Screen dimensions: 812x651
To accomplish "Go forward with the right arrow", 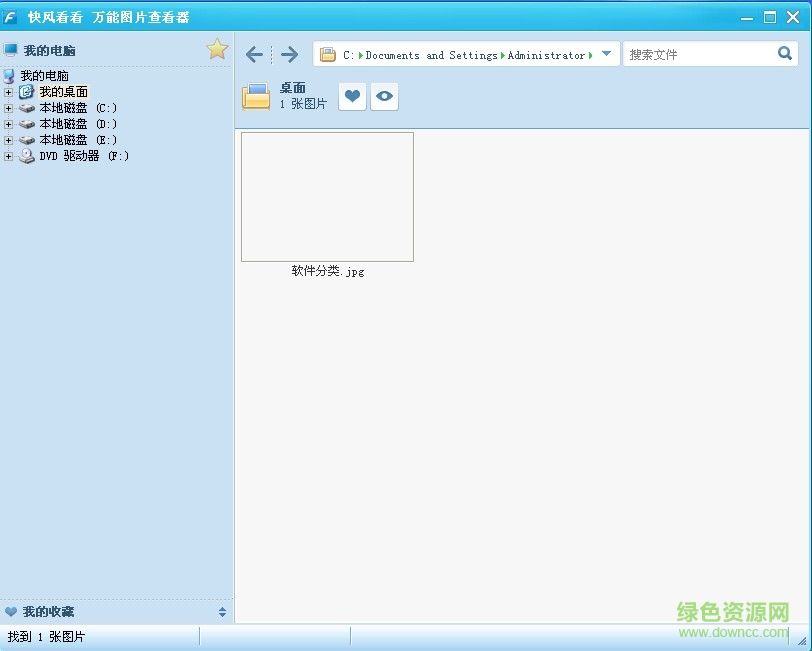I will pos(289,55).
